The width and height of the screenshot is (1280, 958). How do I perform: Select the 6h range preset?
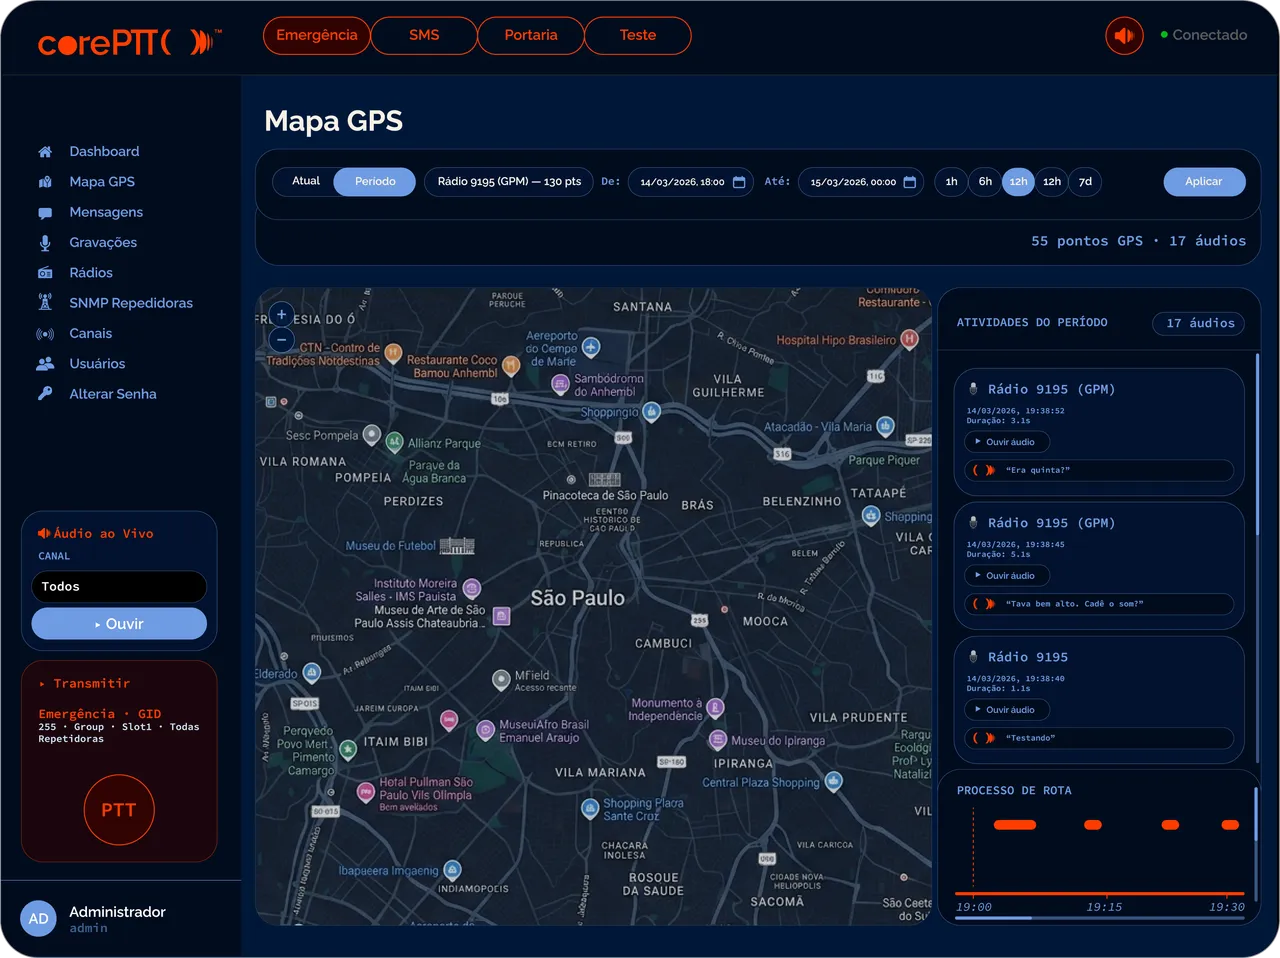[x=985, y=181]
